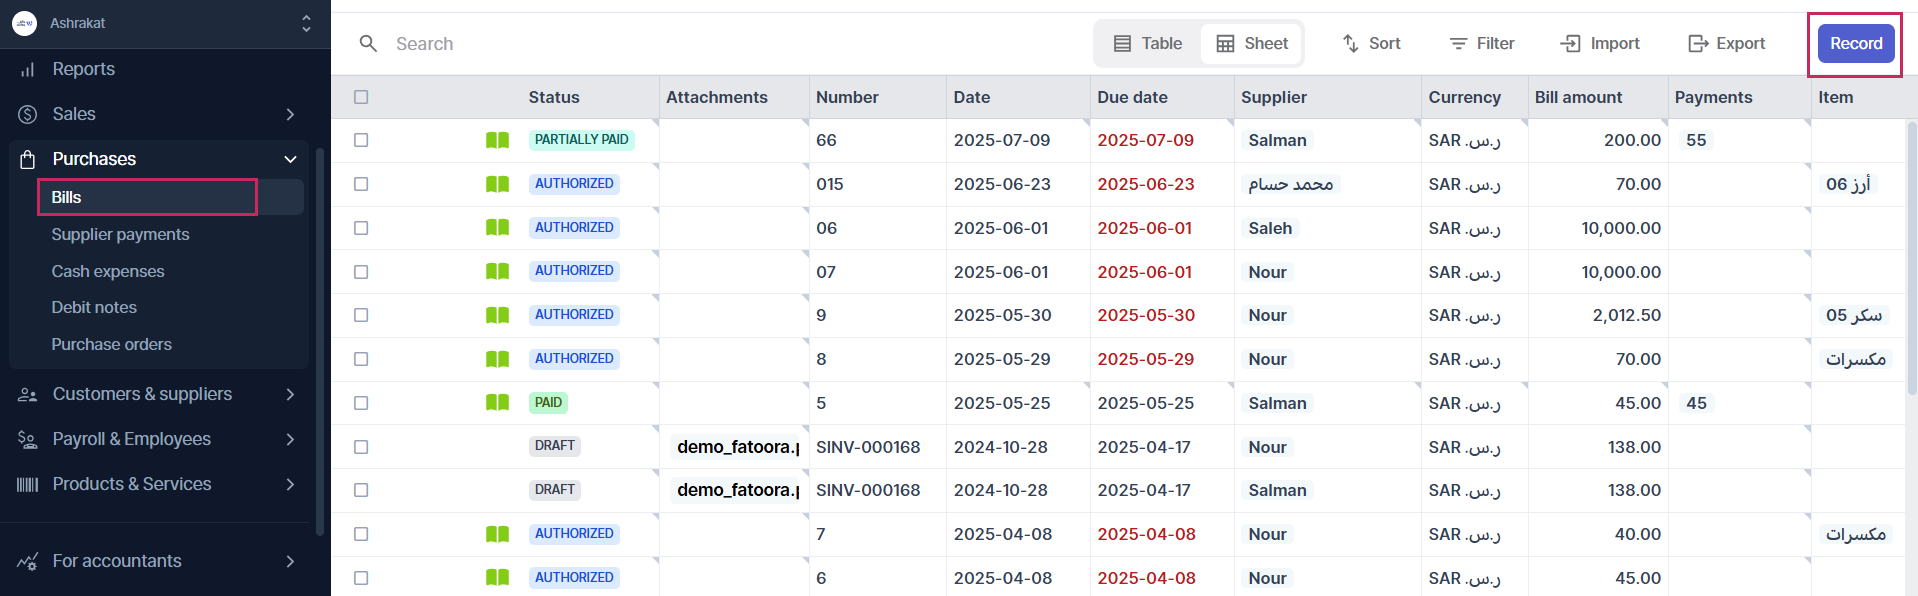Screen dimensions: 1918x596
Task: Click the Sales dollar icon
Action: point(28,115)
